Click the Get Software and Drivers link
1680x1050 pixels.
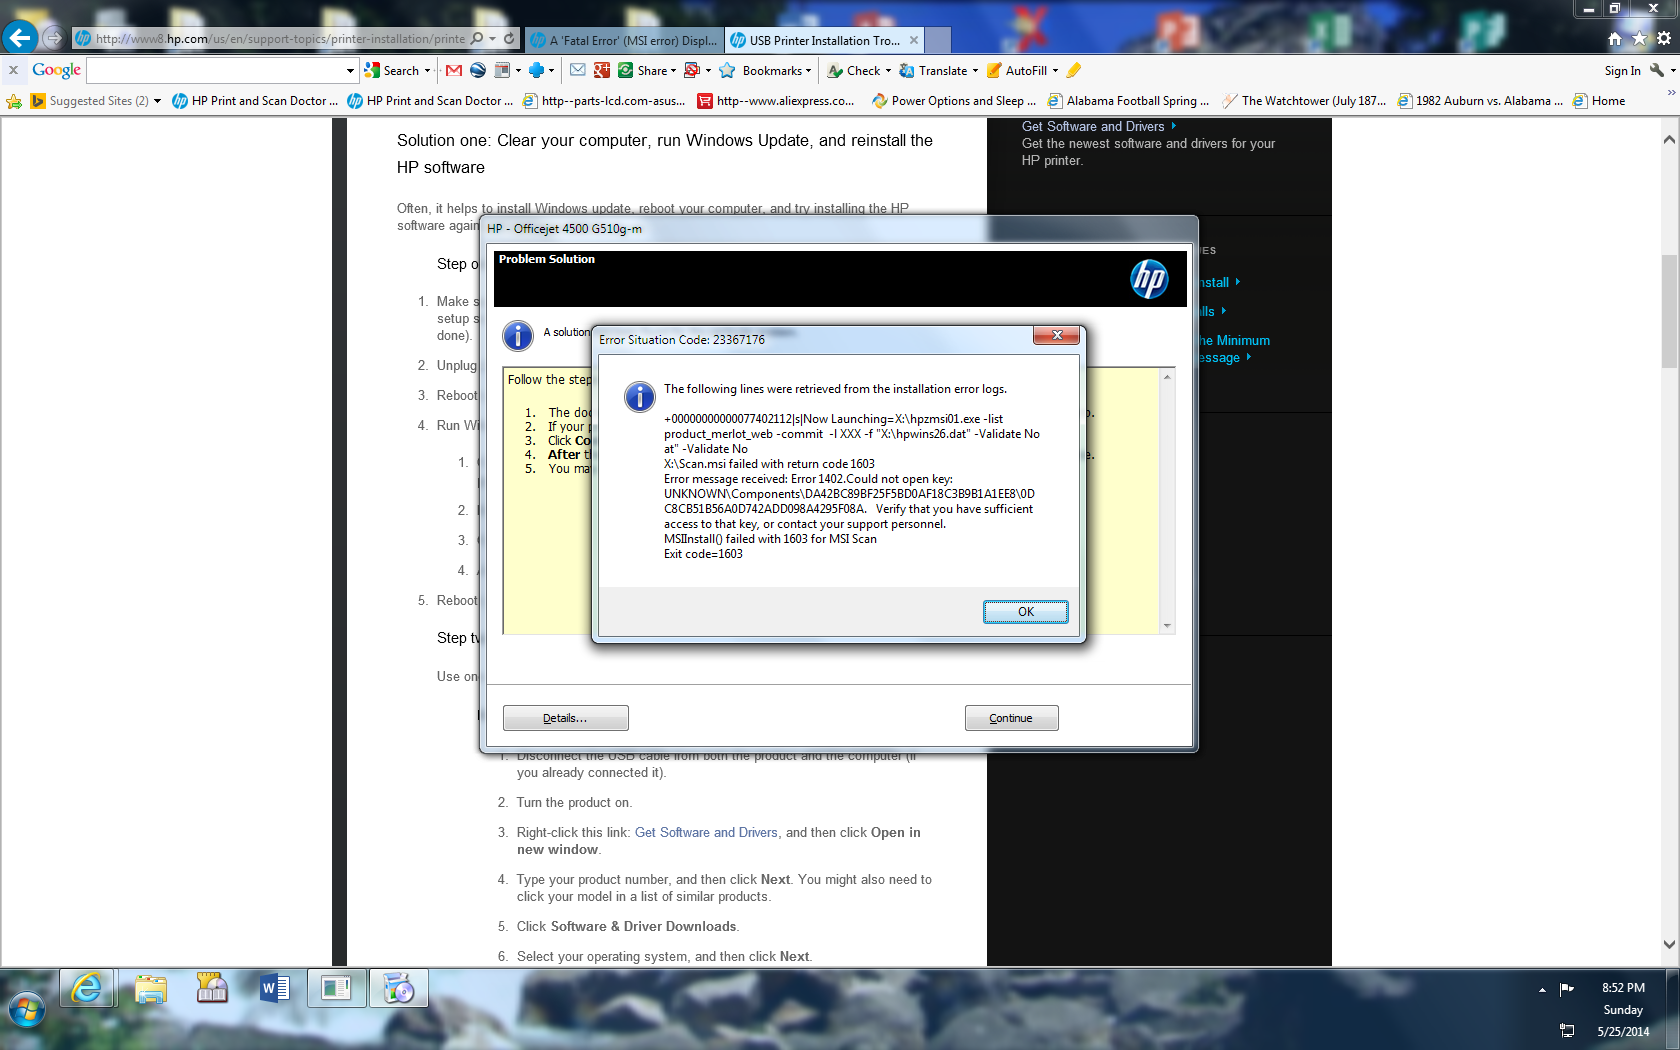point(706,832)
